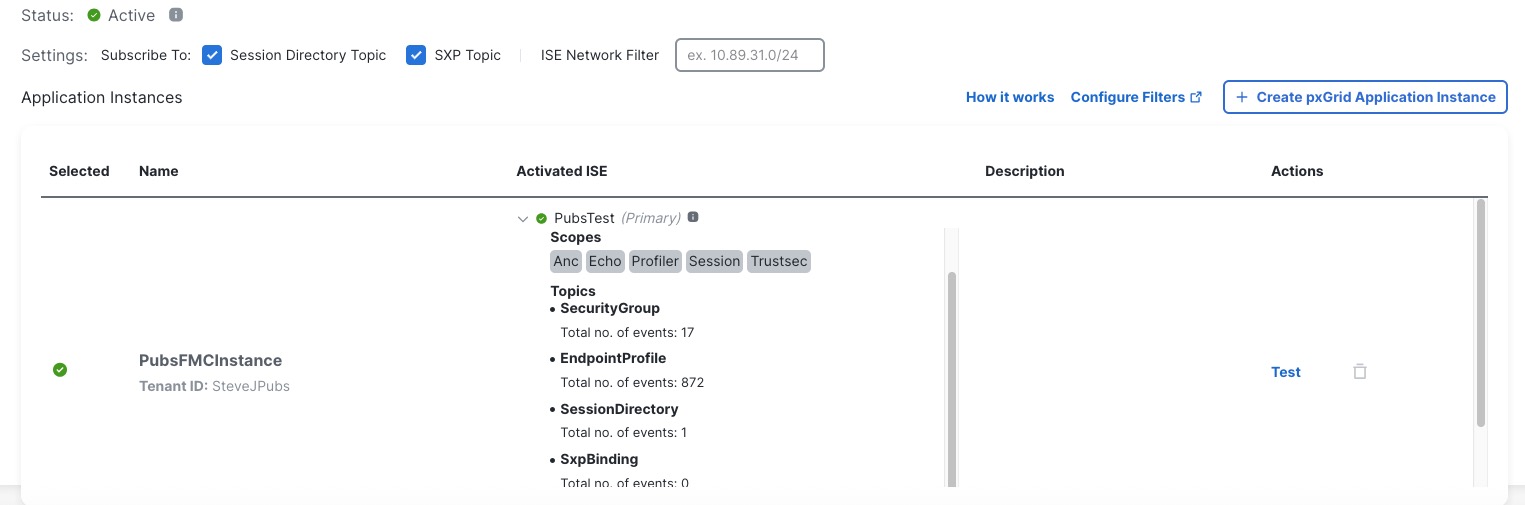Screen dimensions: 1525x505
Task: Click the info icon next to Active status
Action: [176, 15]
